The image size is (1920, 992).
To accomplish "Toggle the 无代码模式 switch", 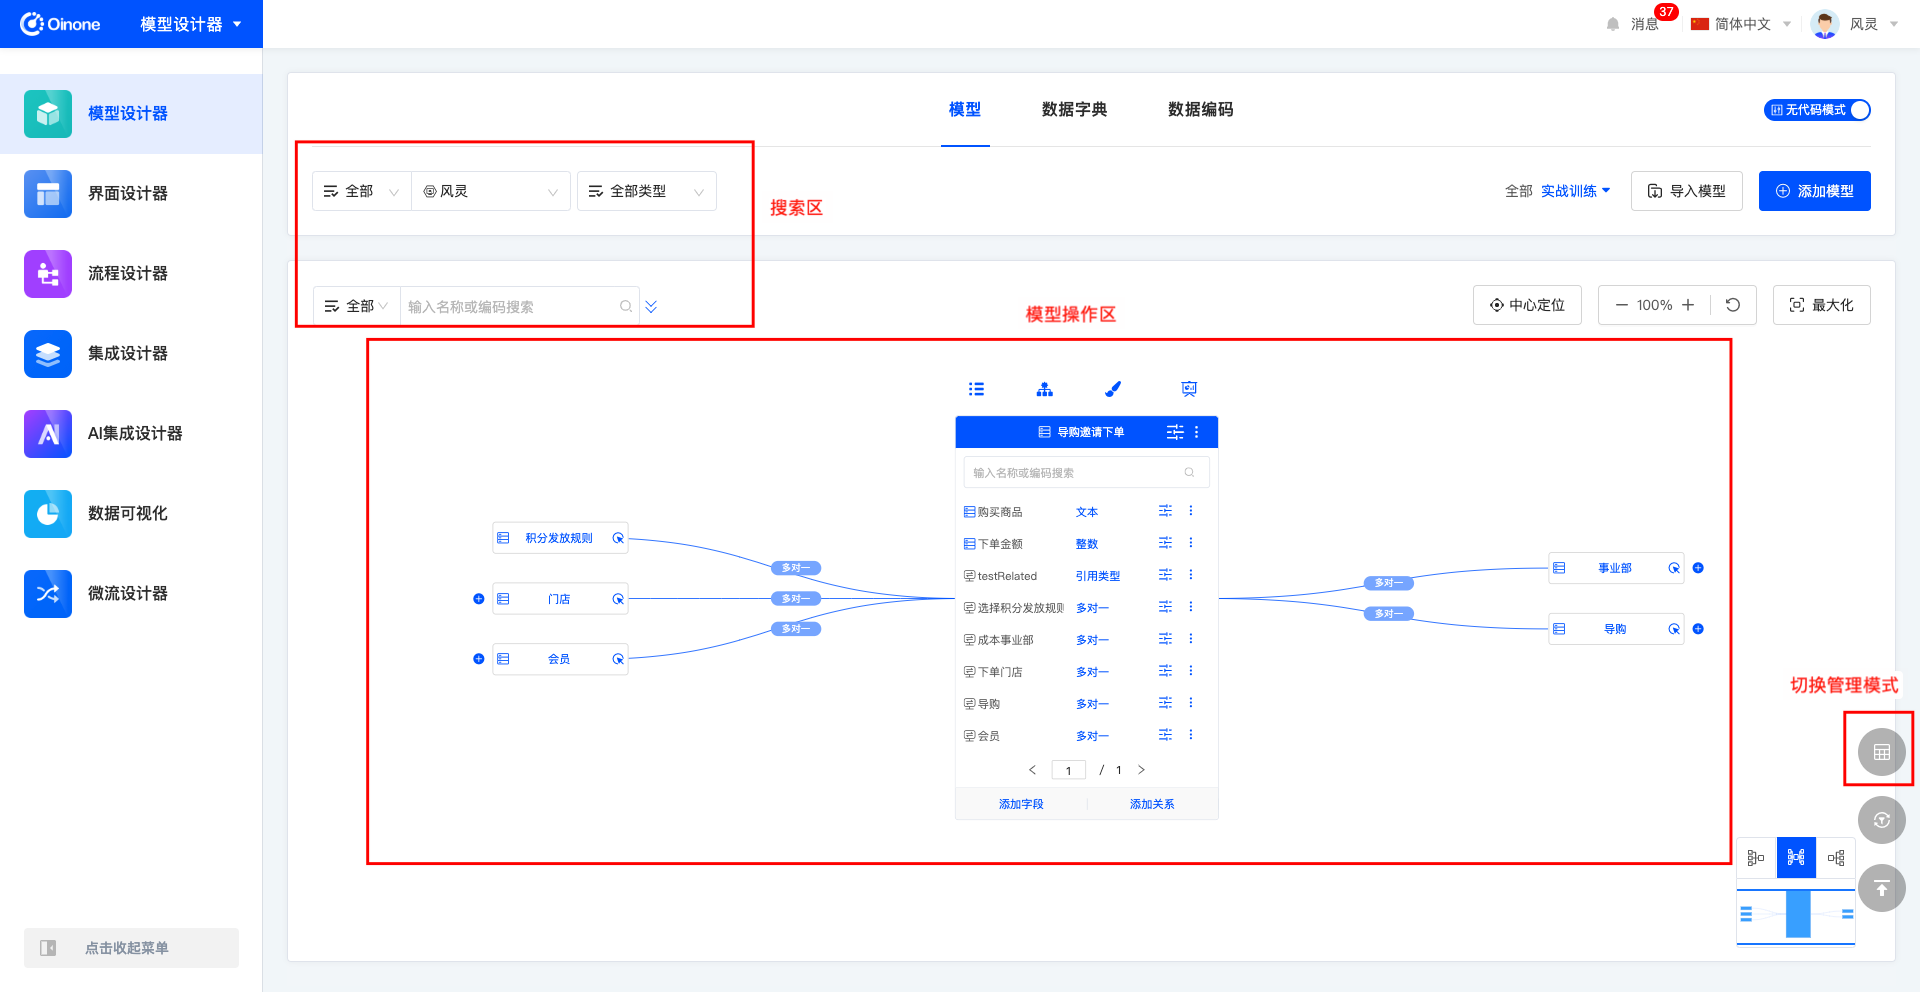I will [x=1816, y=110].
